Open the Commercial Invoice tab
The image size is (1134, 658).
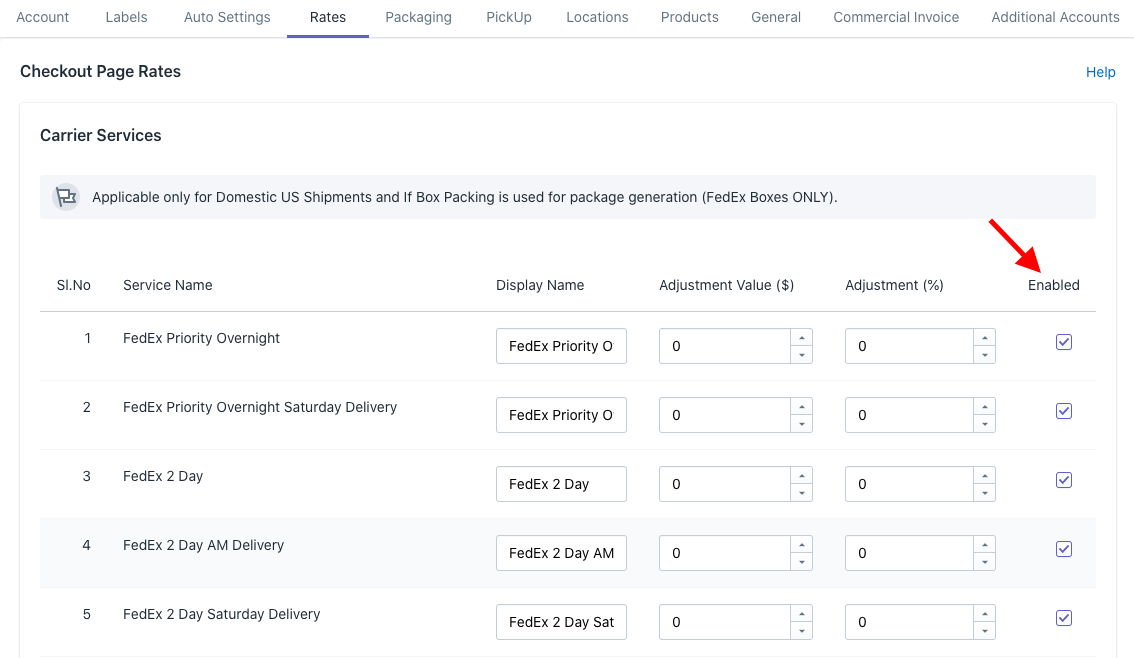[896, 17]
